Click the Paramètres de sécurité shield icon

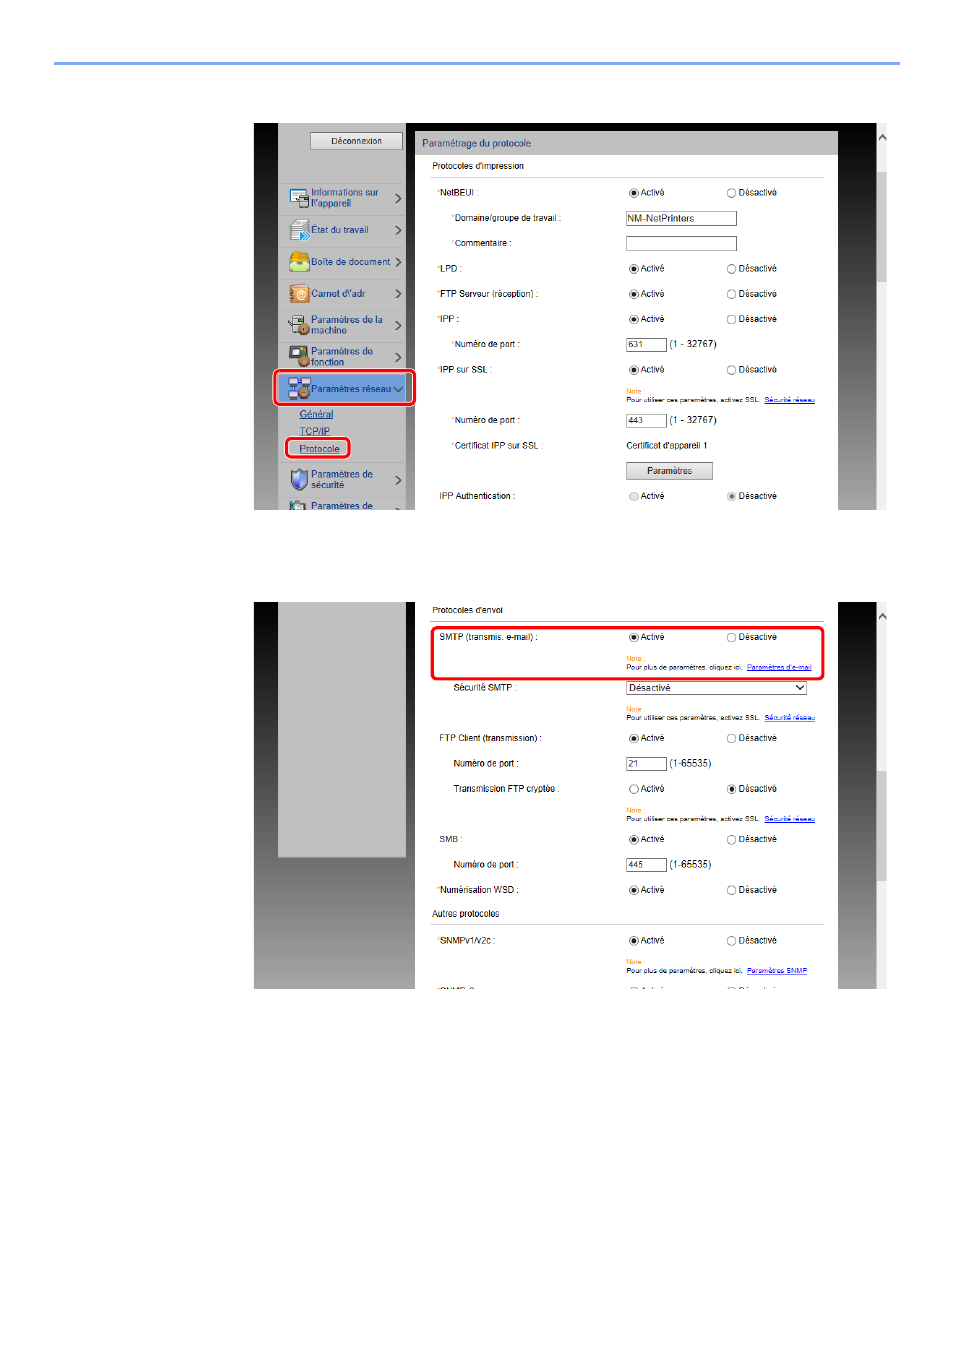(x=299, y=480)
